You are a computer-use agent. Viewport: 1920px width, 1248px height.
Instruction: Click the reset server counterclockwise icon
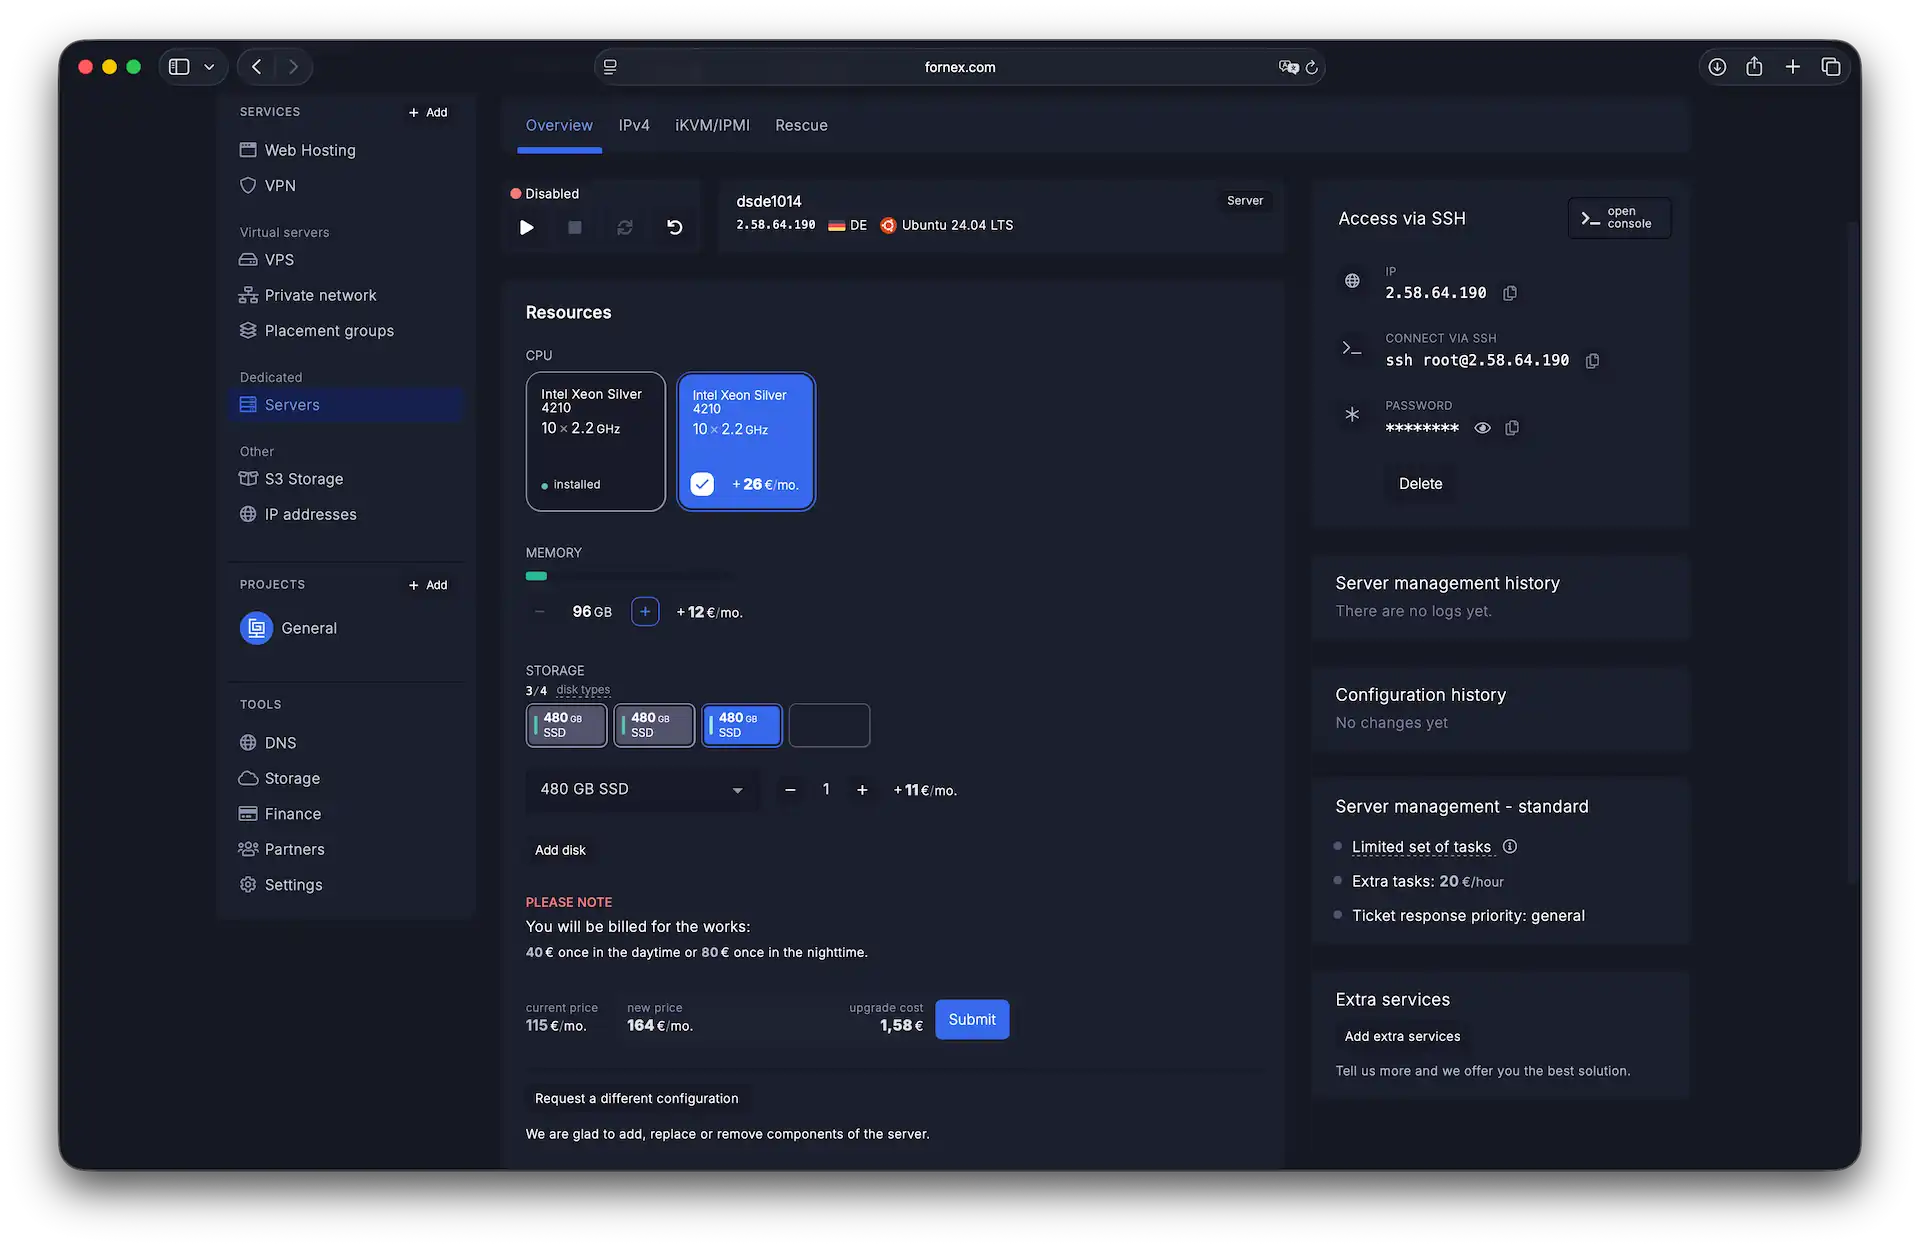[675, 228]
